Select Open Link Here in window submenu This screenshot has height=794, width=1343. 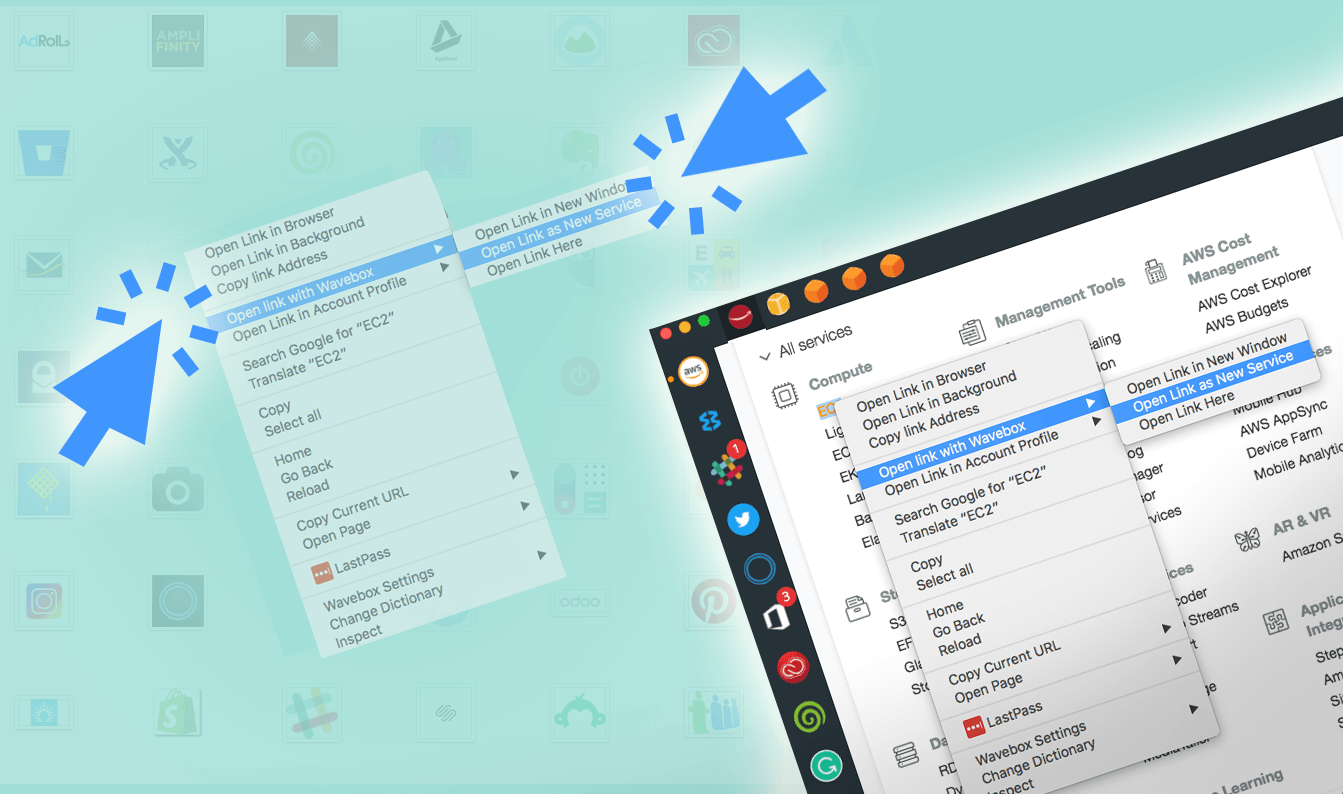(x=1187, y=411)
